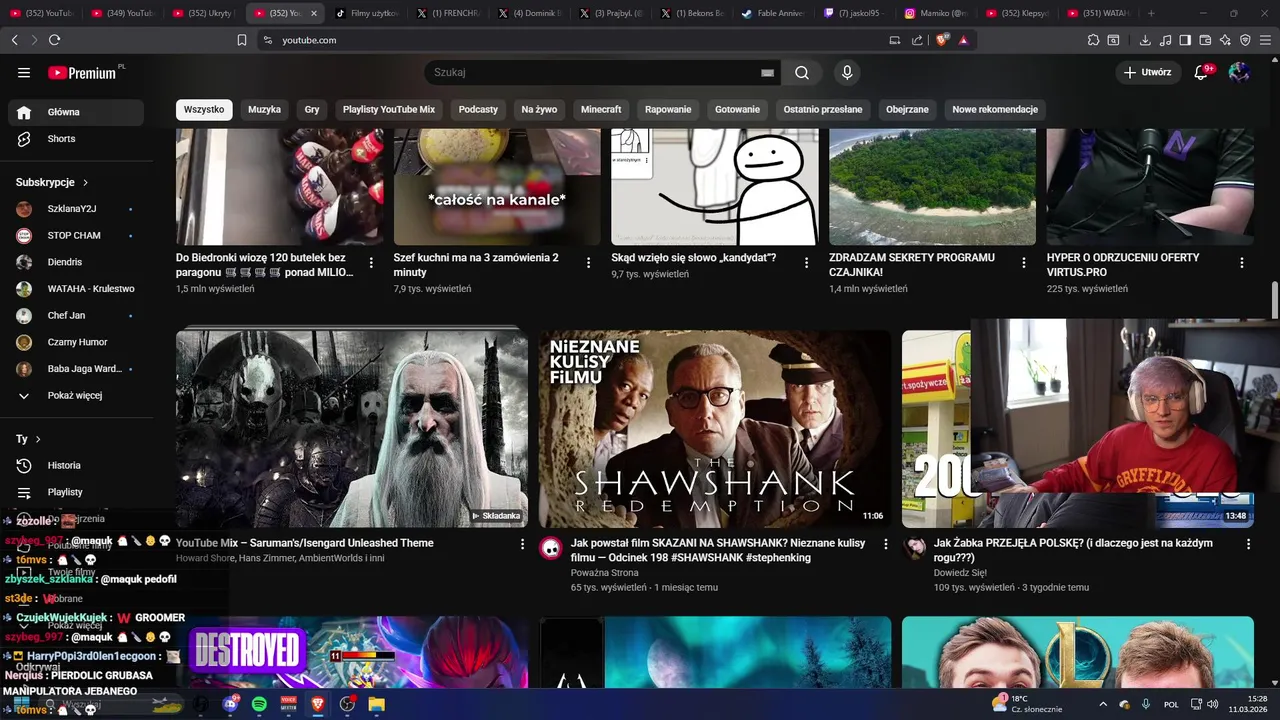This screenshot has height=720, width=1280.
Task: Open options for Czajnika video
Action: (1024, 263)
